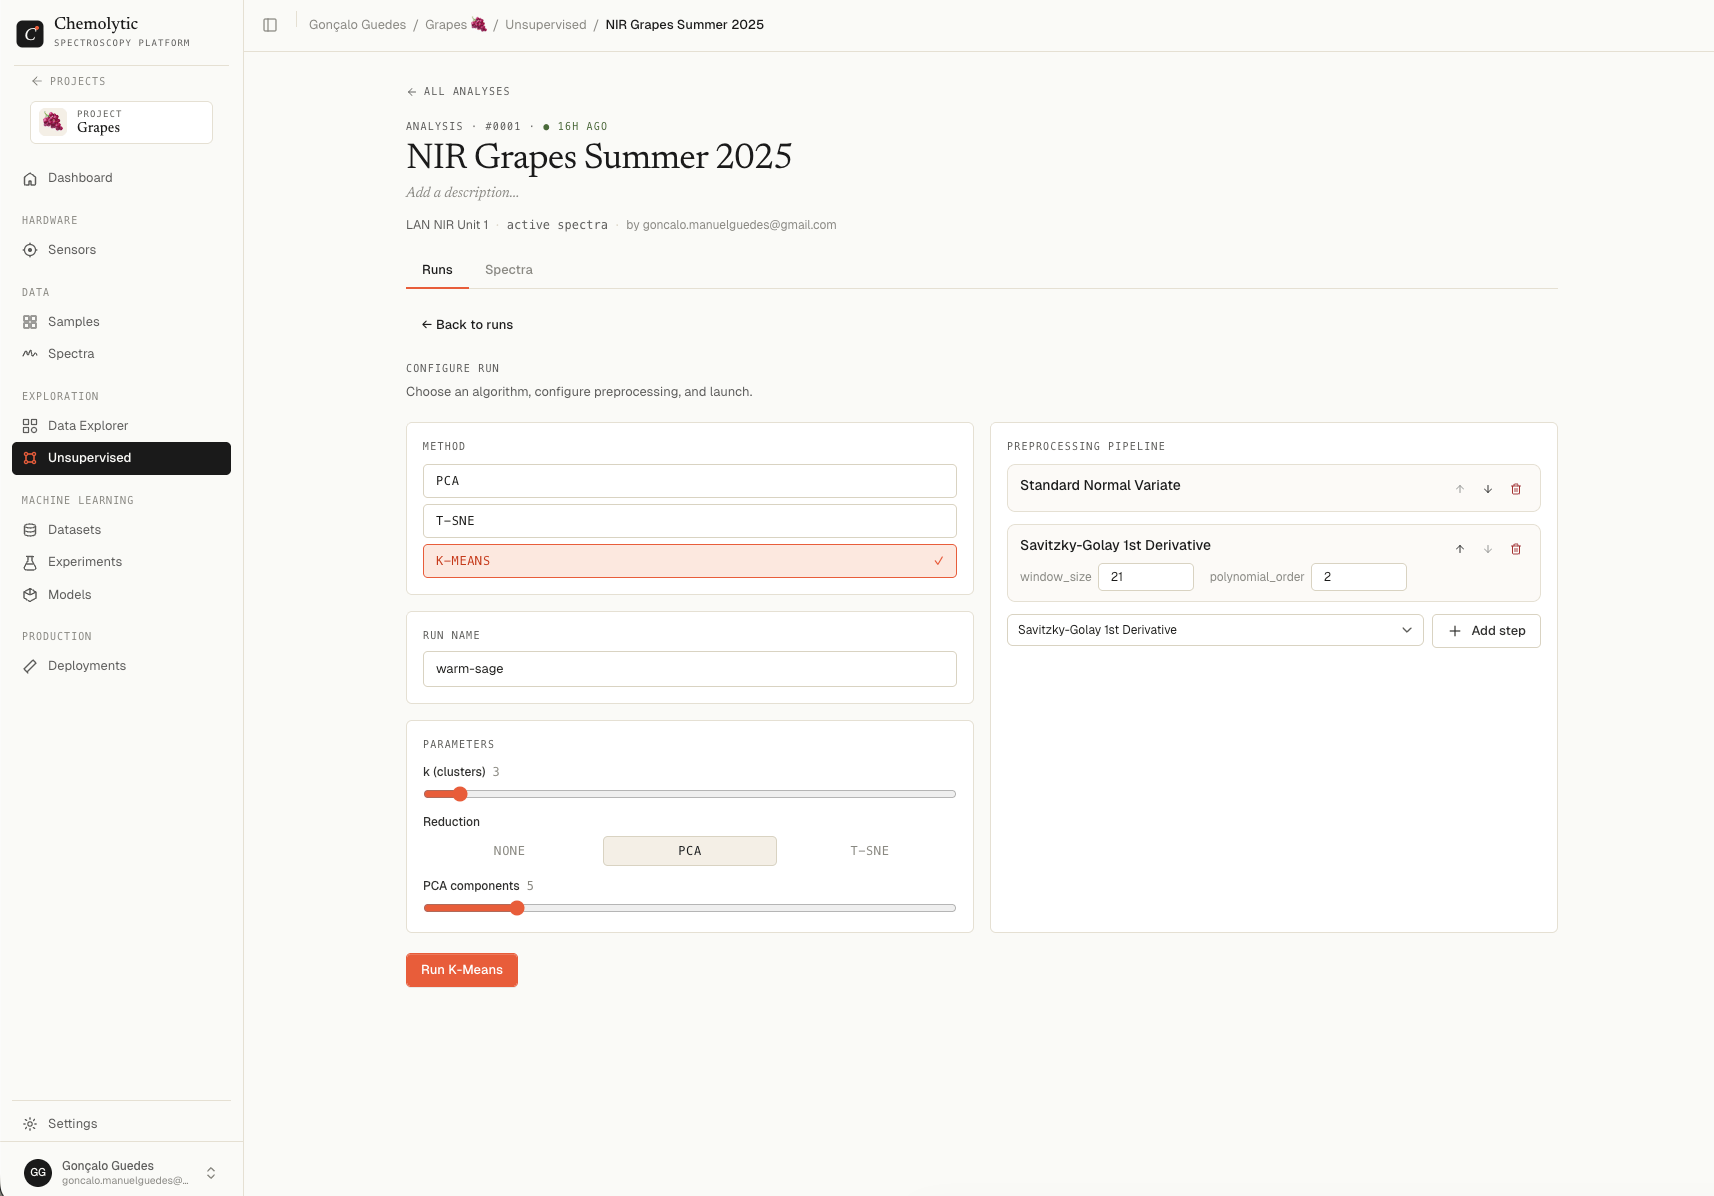This screenshot has width=1714, height=1196.
Task: Set Reduction to T-SNE
Action: click(x=869, y=851)
